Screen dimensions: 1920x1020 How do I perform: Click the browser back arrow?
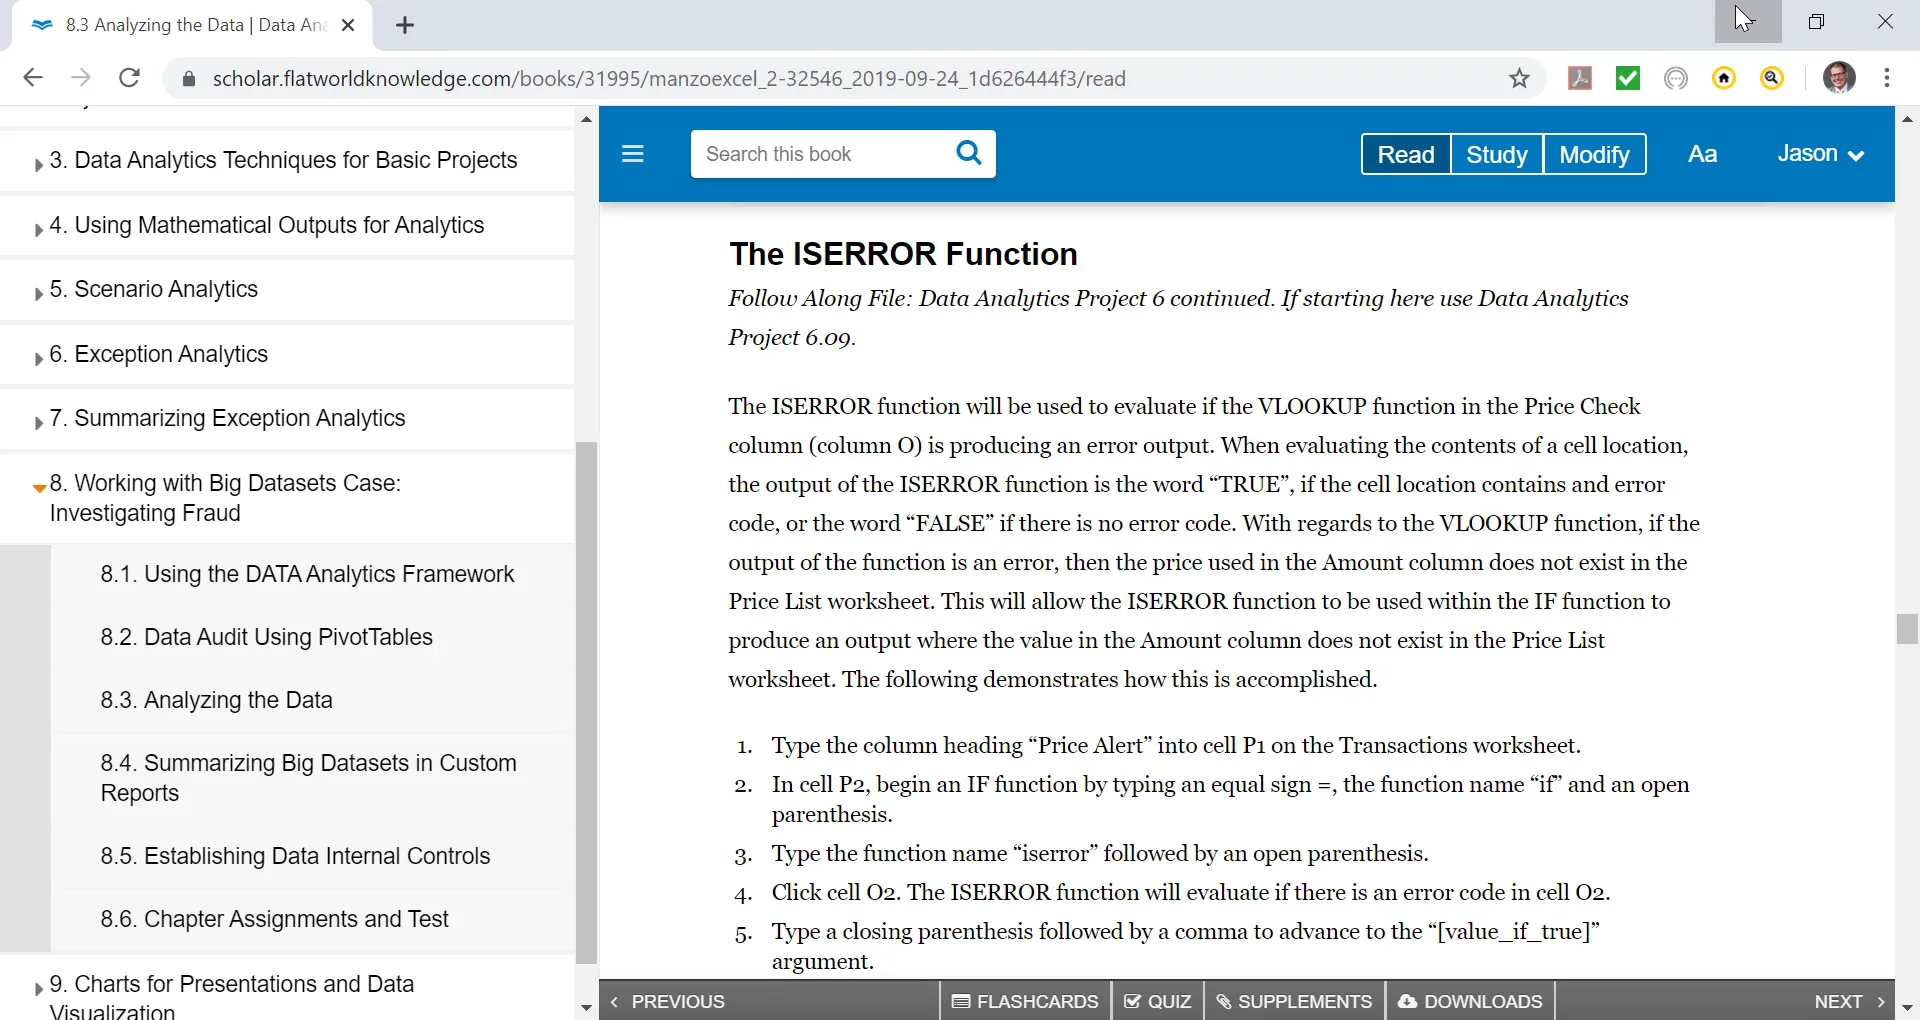32,78
